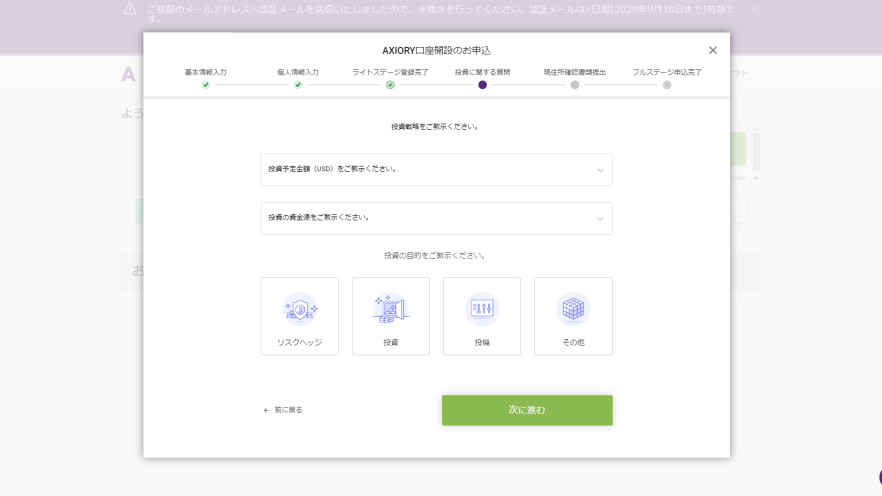Select the リスクヘッジ purpose card
Screen dimensions: 882x496
click(299, 316)
